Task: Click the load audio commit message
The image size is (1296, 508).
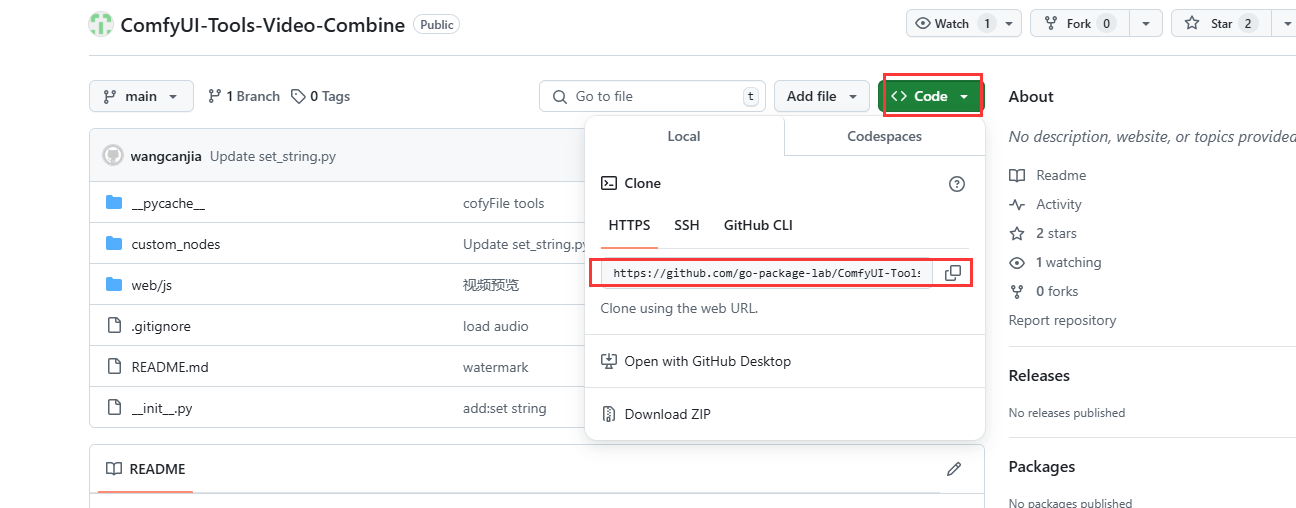Action: click(x=496, y=326)
